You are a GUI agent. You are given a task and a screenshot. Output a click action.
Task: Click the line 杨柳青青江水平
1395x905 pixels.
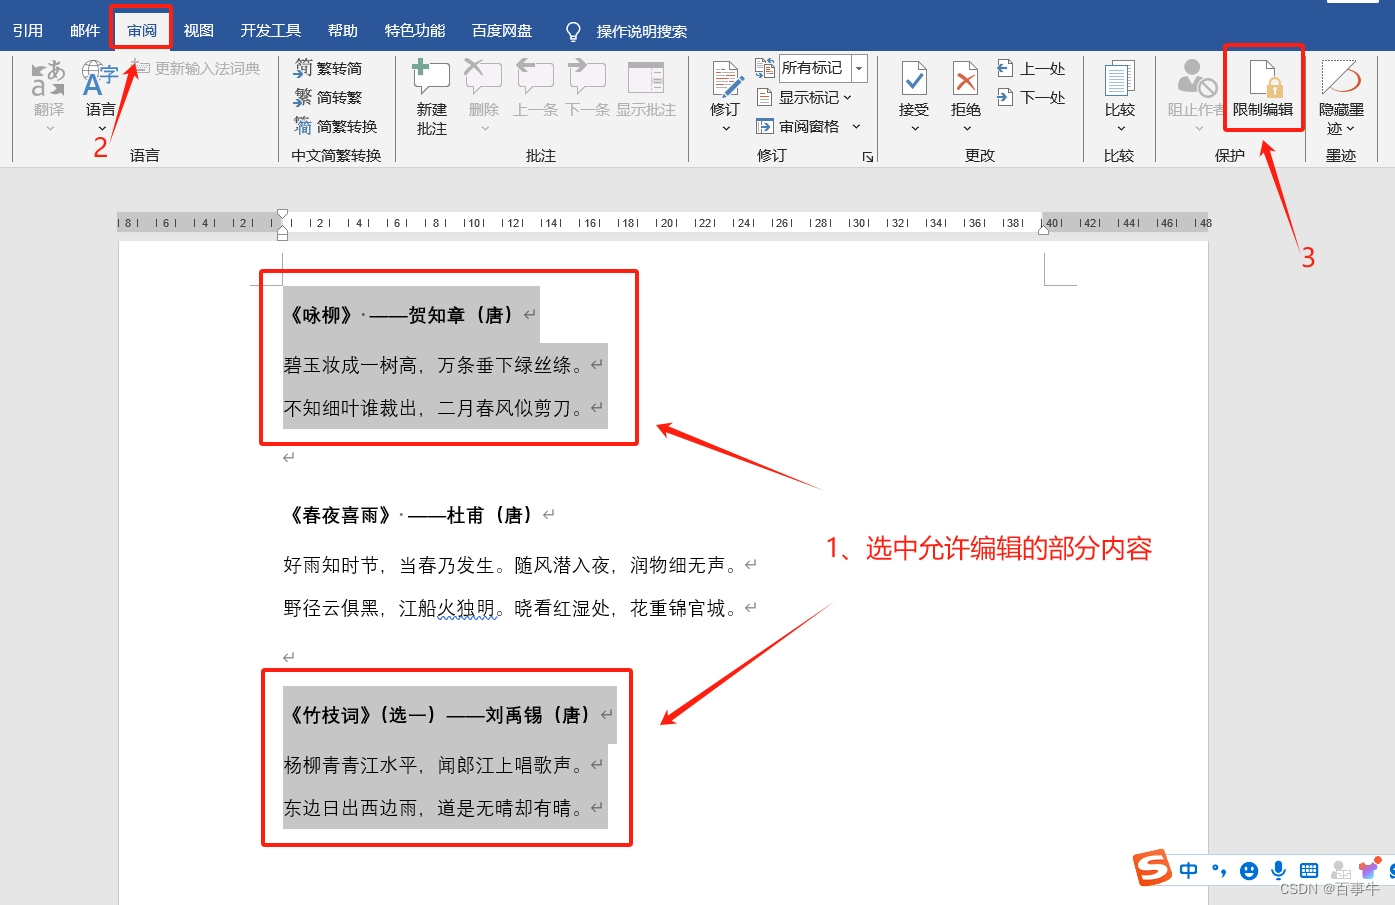pos(350,765)
